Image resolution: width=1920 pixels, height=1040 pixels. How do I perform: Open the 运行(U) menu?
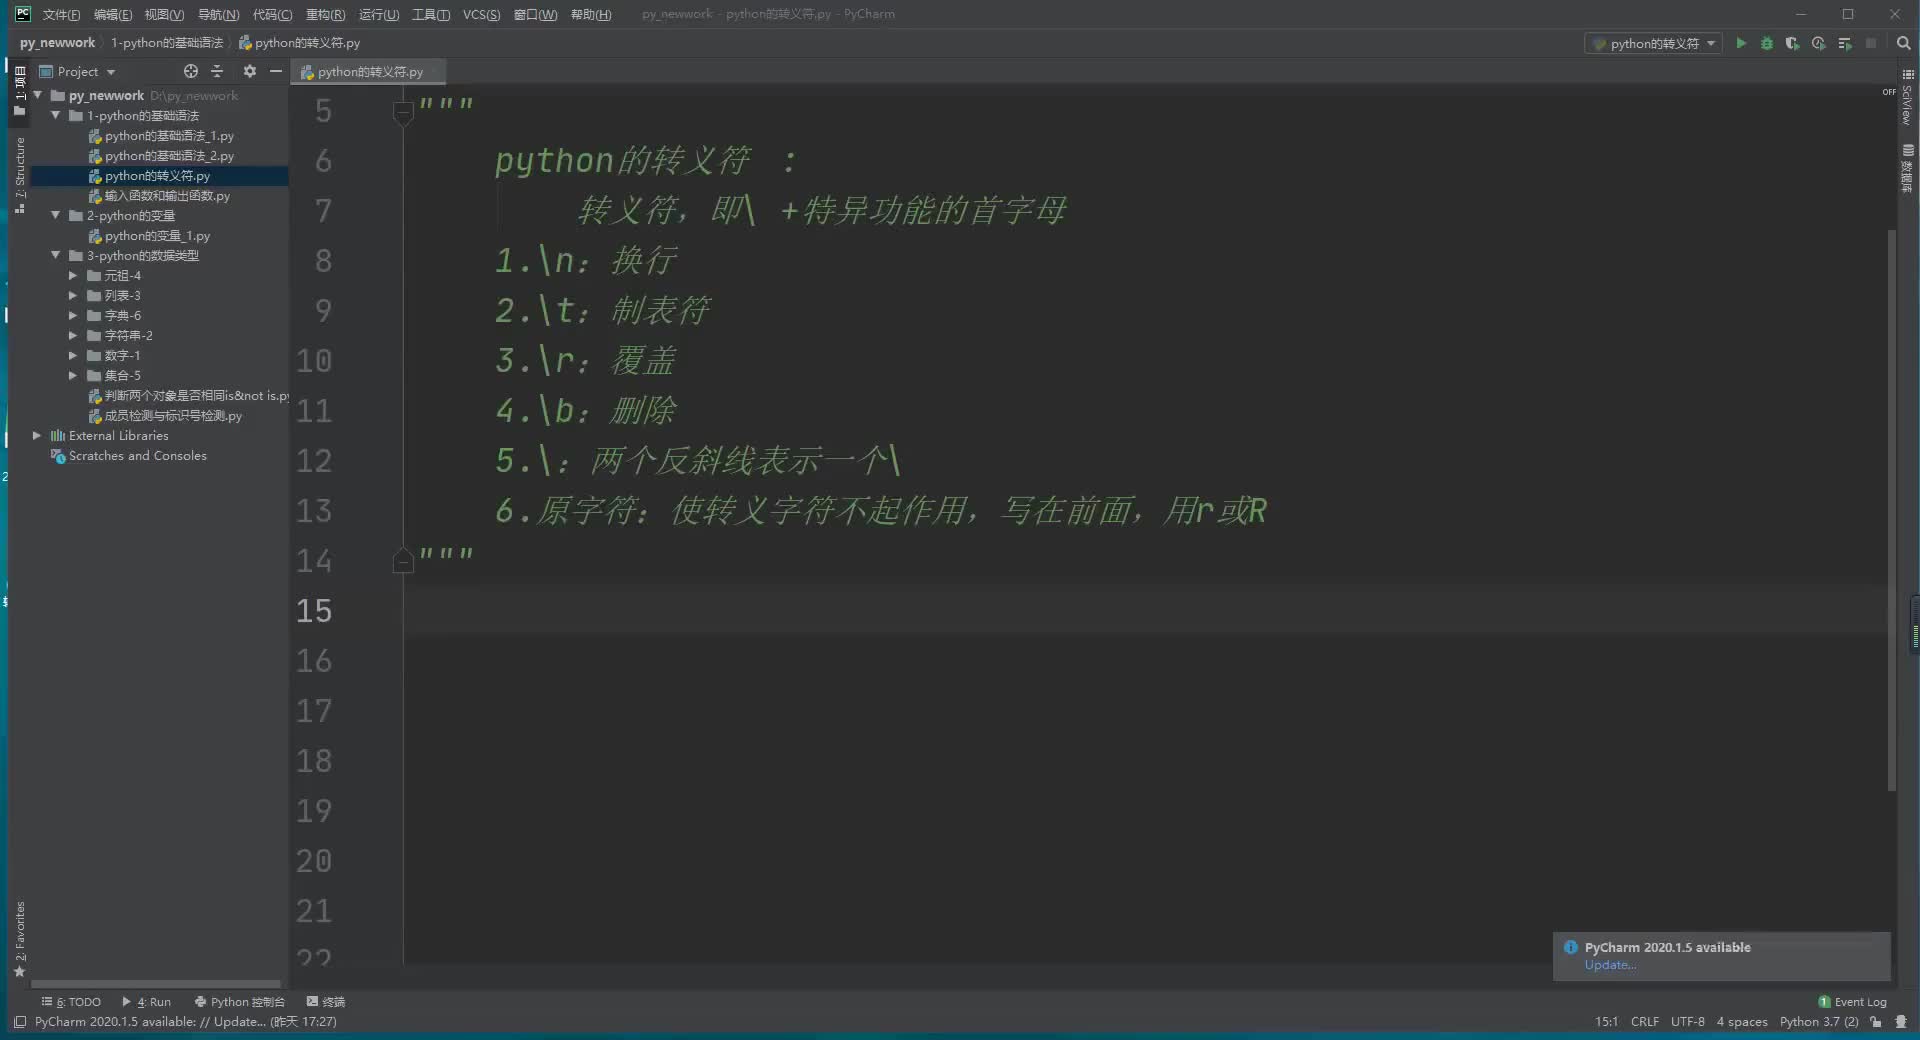coord(378,14)
